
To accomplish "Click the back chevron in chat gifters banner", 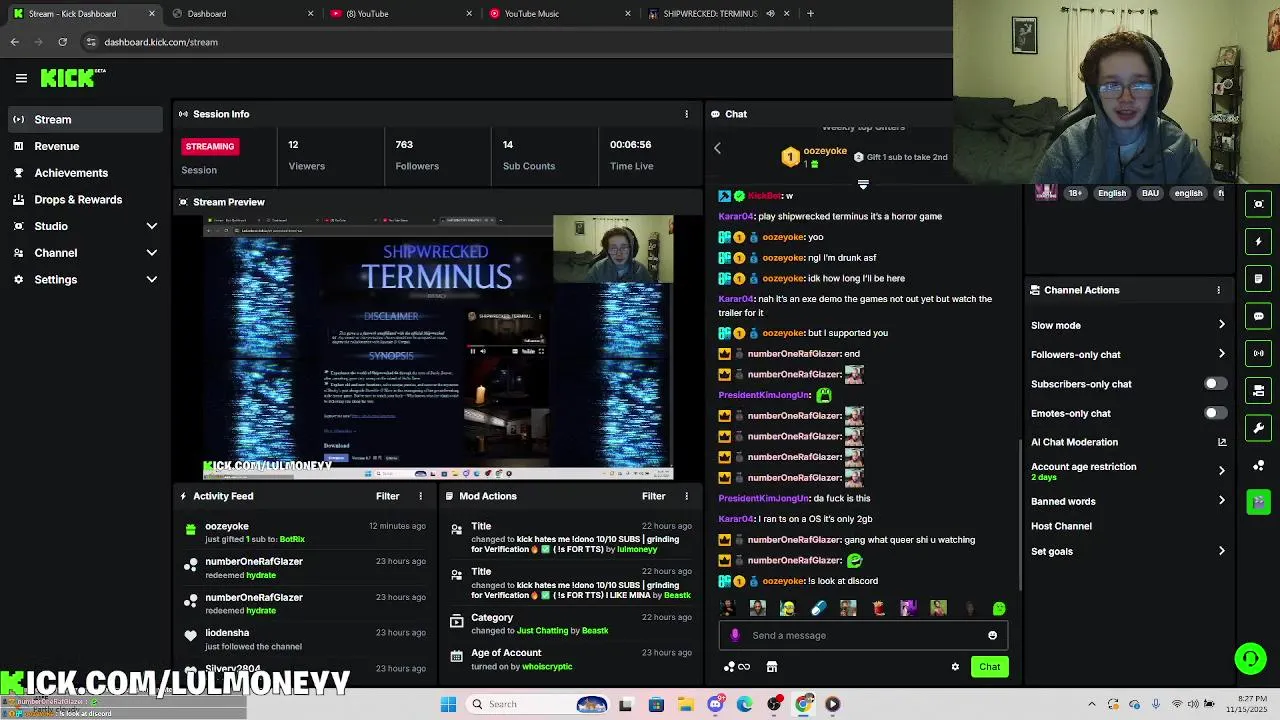I will pos(717,148).
